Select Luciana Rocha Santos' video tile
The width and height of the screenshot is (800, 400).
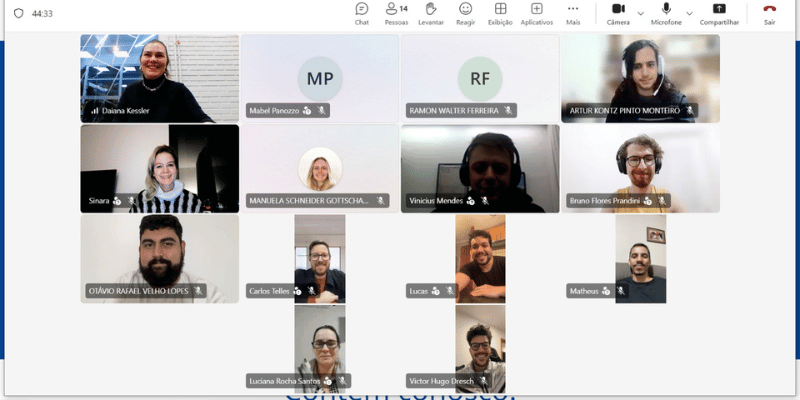(320, 349)
